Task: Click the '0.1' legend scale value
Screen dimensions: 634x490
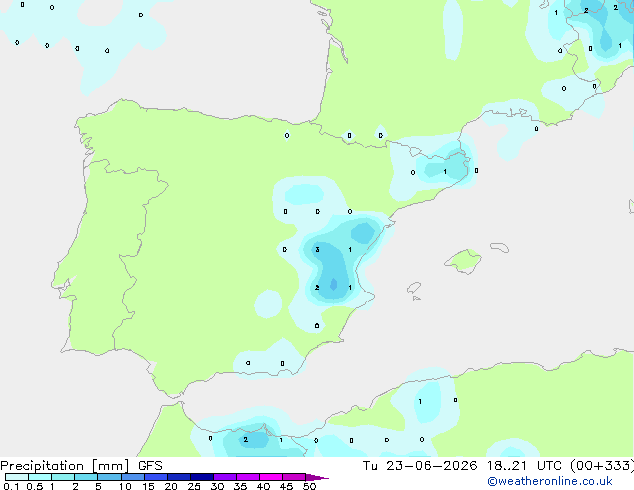Action: click(11, 486)
